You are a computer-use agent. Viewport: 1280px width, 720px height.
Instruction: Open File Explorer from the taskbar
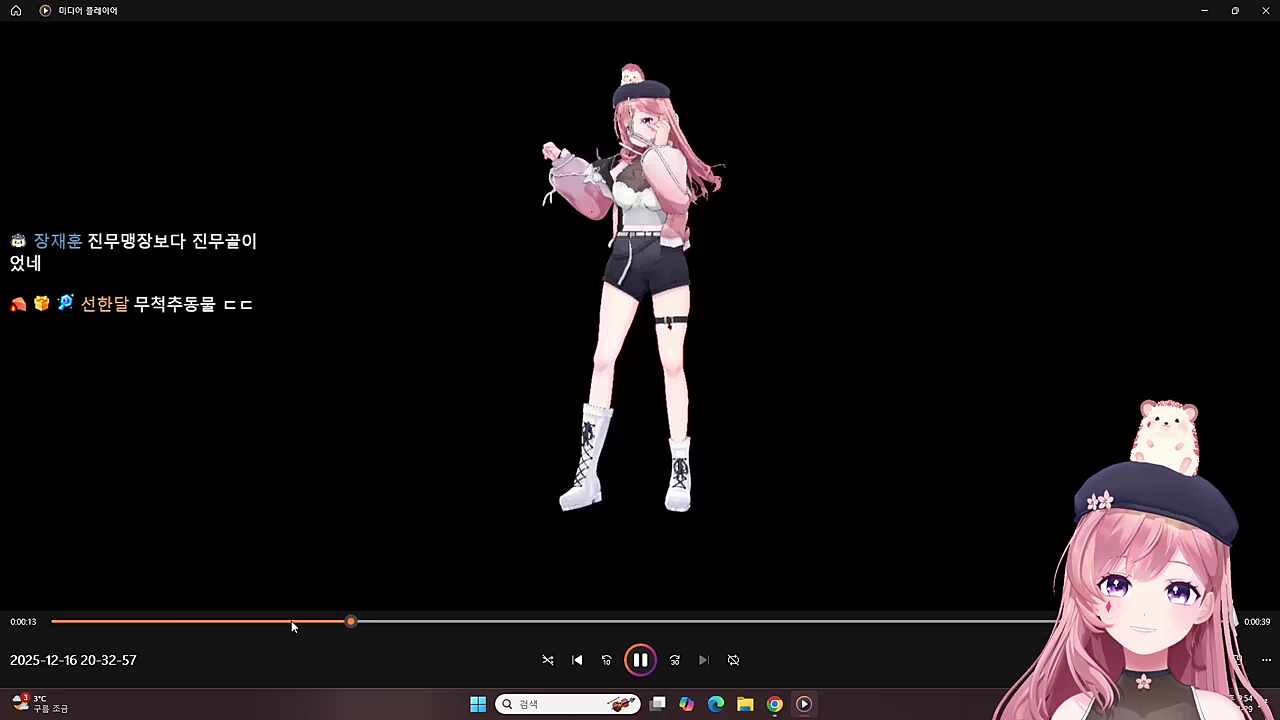click(x=745, y=704)
